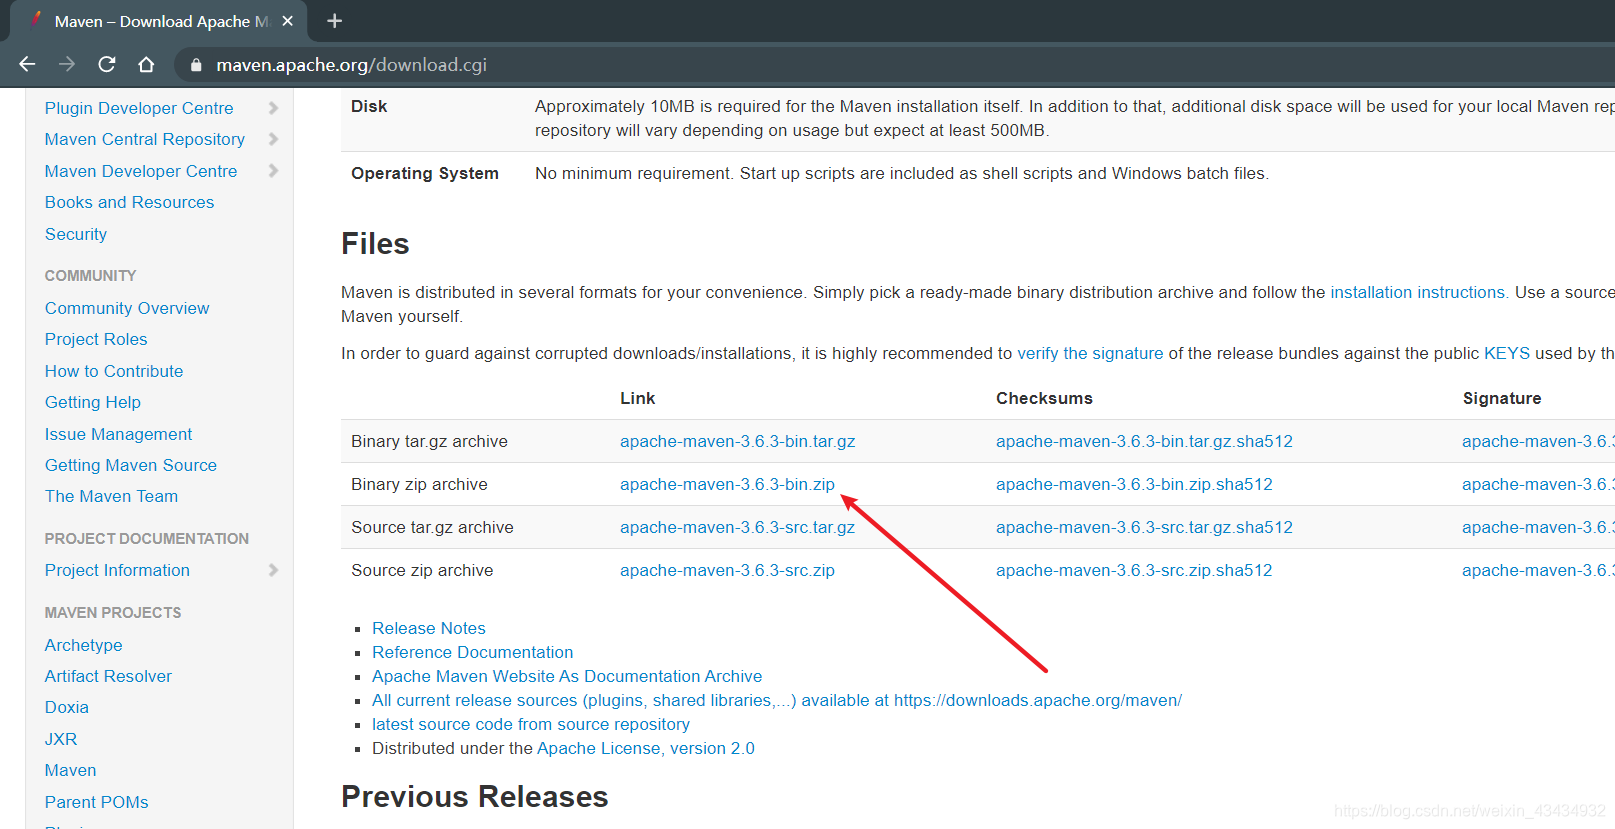
Task: Download apache-maven-3.6.3-src.zip
Action: 727,570
